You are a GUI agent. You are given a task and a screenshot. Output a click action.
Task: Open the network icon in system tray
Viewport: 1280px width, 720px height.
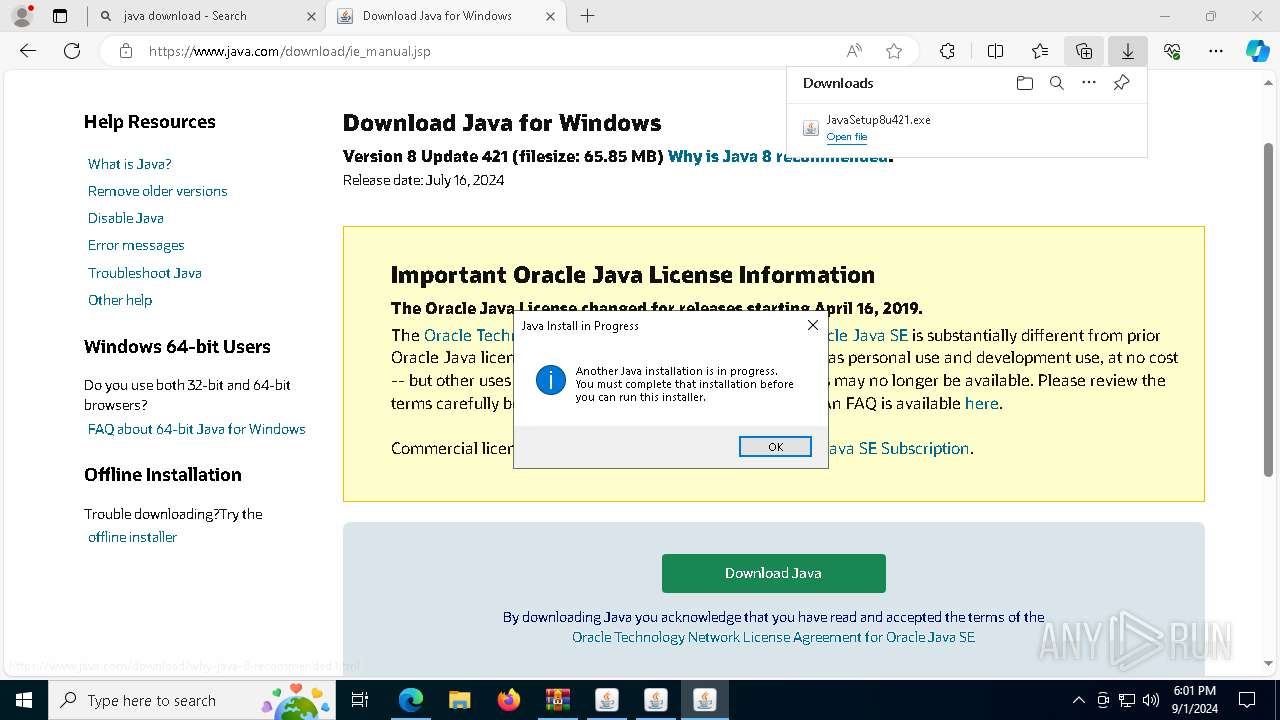point(1127,700)
